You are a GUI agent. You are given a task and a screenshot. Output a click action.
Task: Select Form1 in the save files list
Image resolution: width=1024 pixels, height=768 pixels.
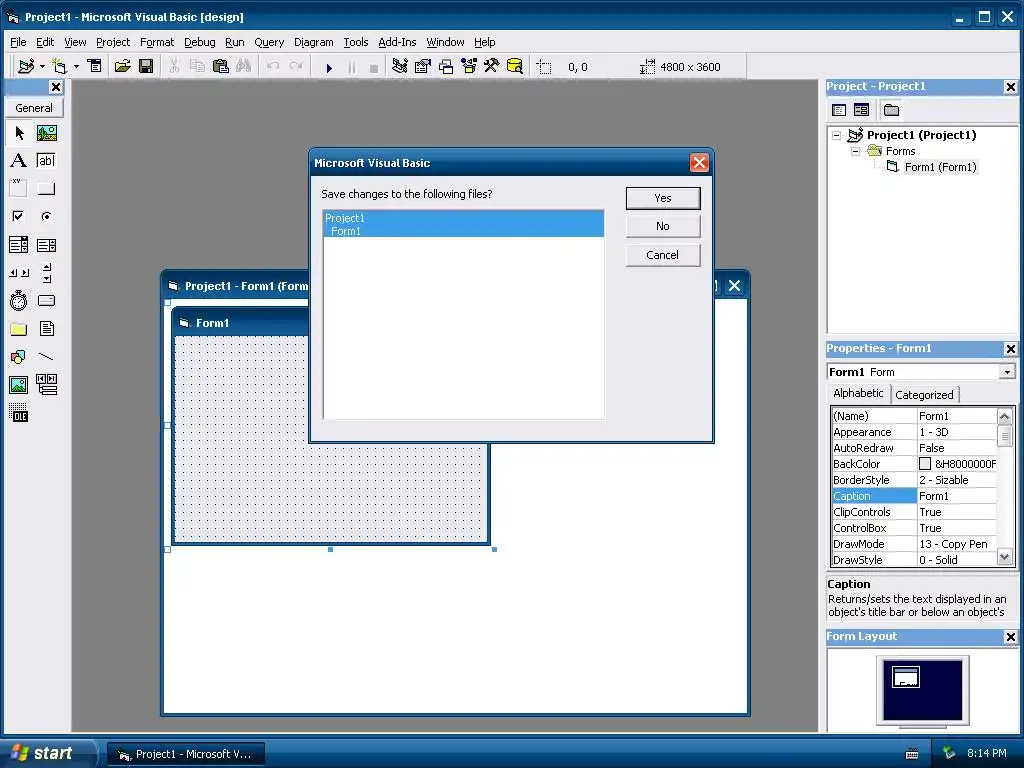coord(463,231)
